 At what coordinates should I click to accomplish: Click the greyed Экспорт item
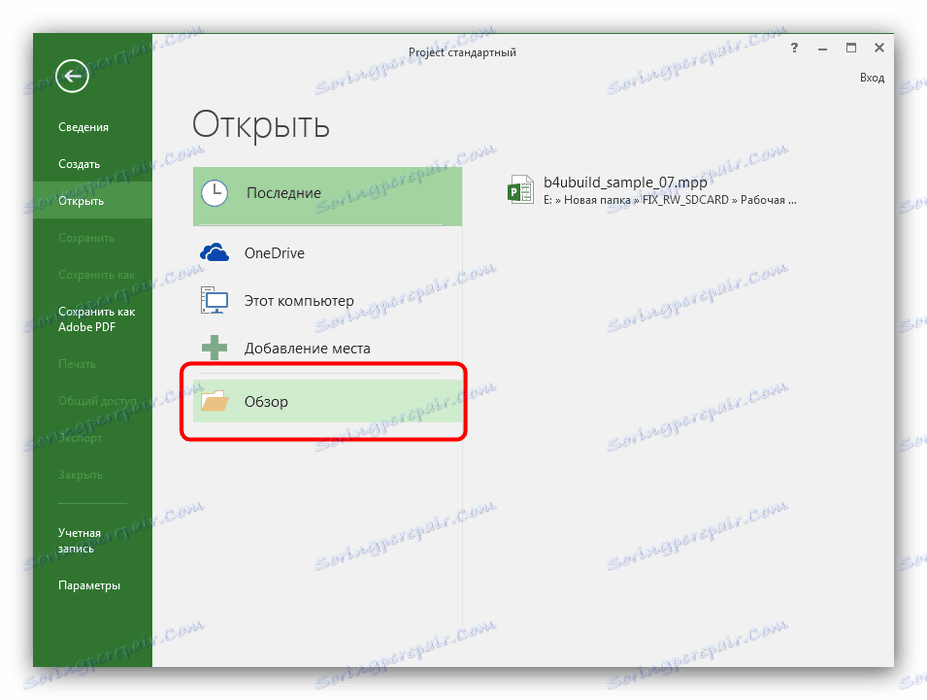pos(80,438)
